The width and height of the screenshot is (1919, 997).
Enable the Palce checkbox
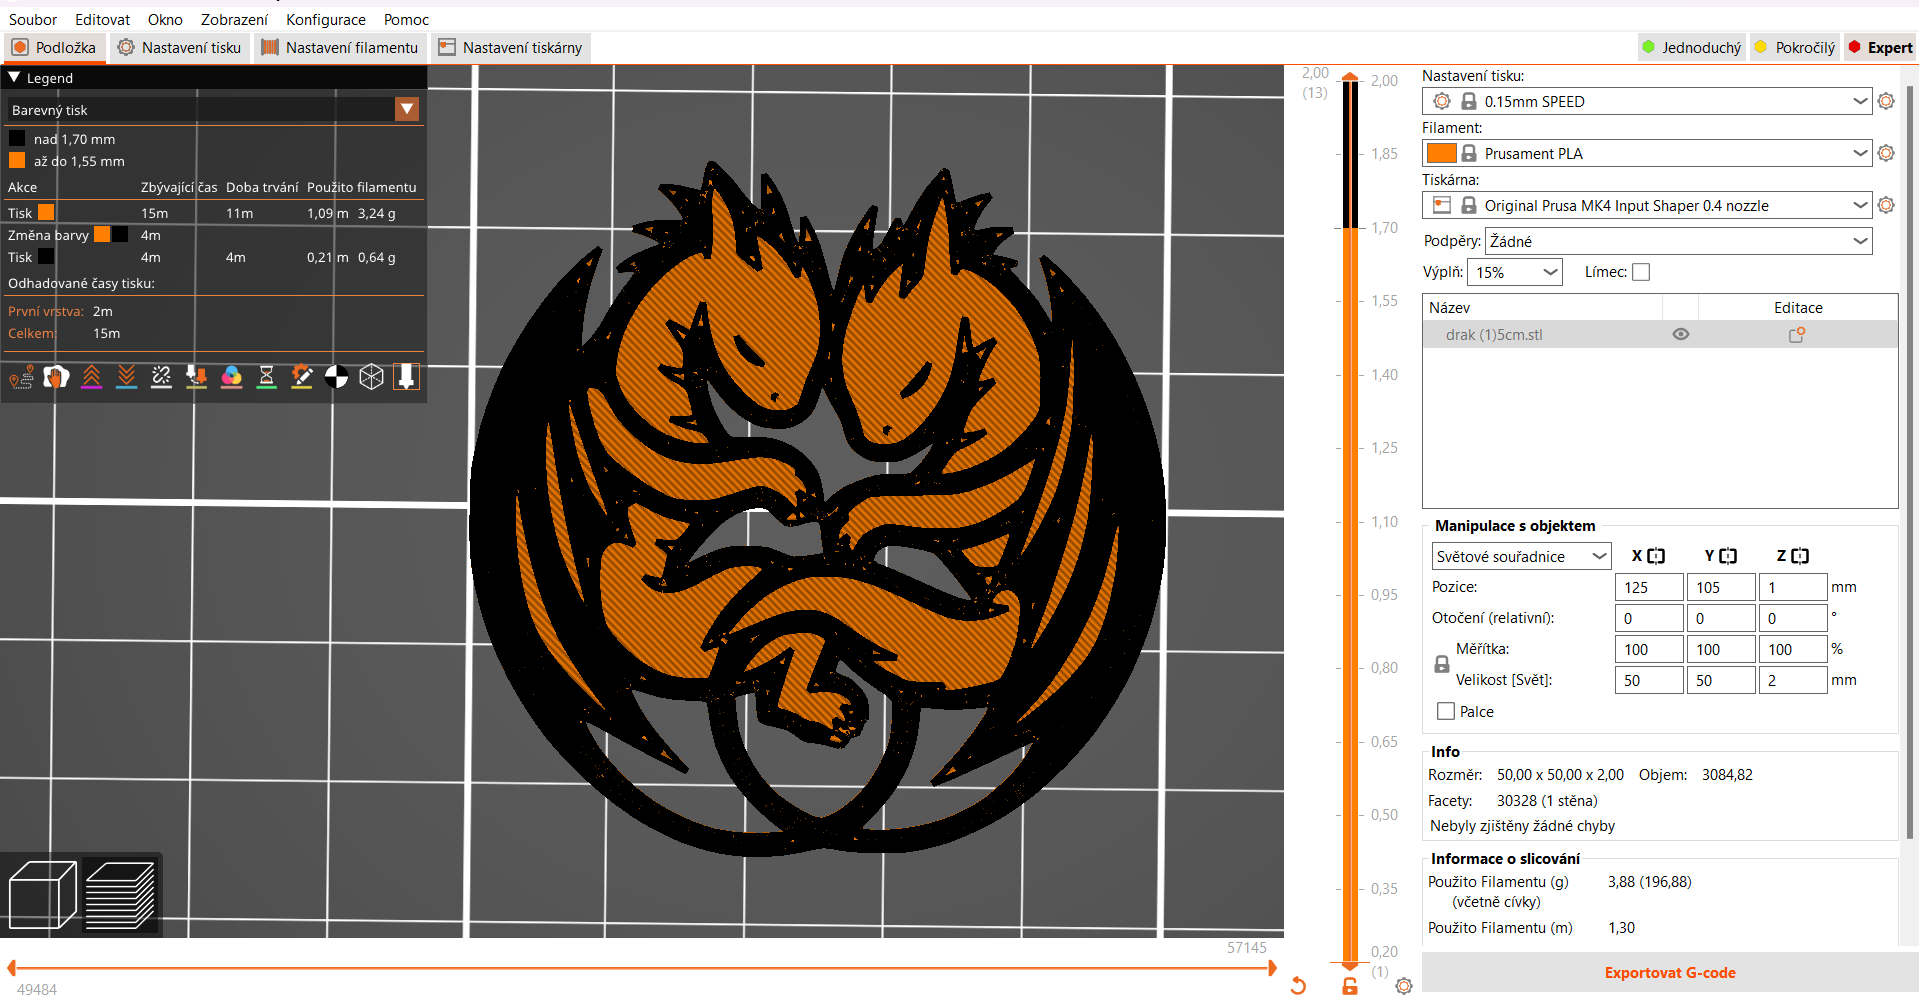pyautogui.click(x=1446, y=711)
